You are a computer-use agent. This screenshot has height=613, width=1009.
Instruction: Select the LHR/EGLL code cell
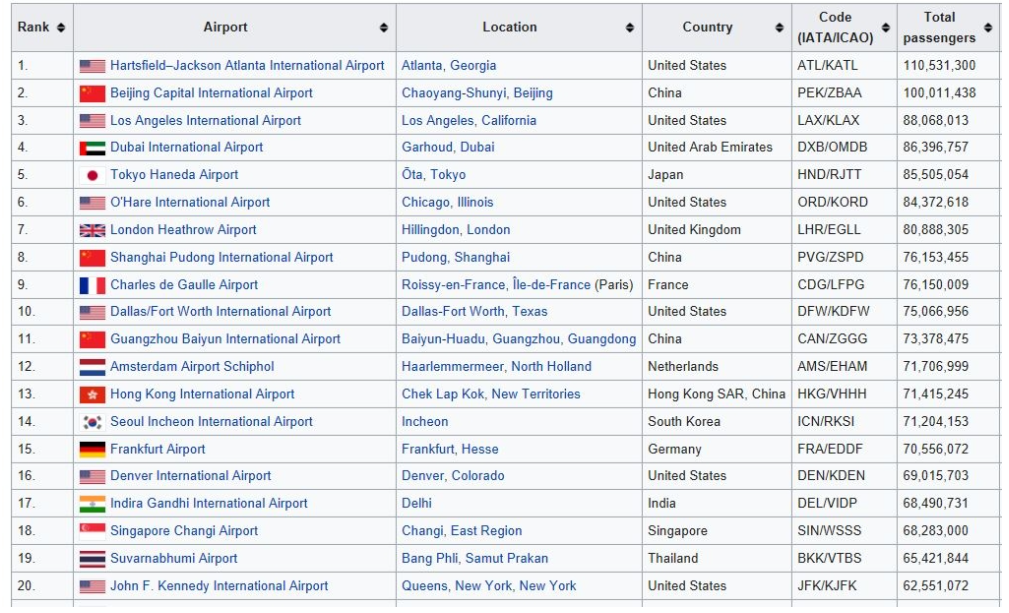[x=844, y=230]
